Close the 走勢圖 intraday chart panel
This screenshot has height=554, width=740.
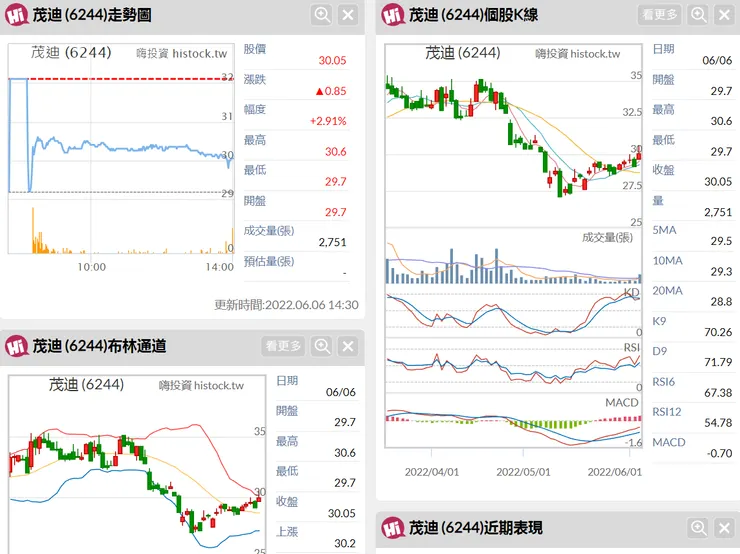click(348, 14)
